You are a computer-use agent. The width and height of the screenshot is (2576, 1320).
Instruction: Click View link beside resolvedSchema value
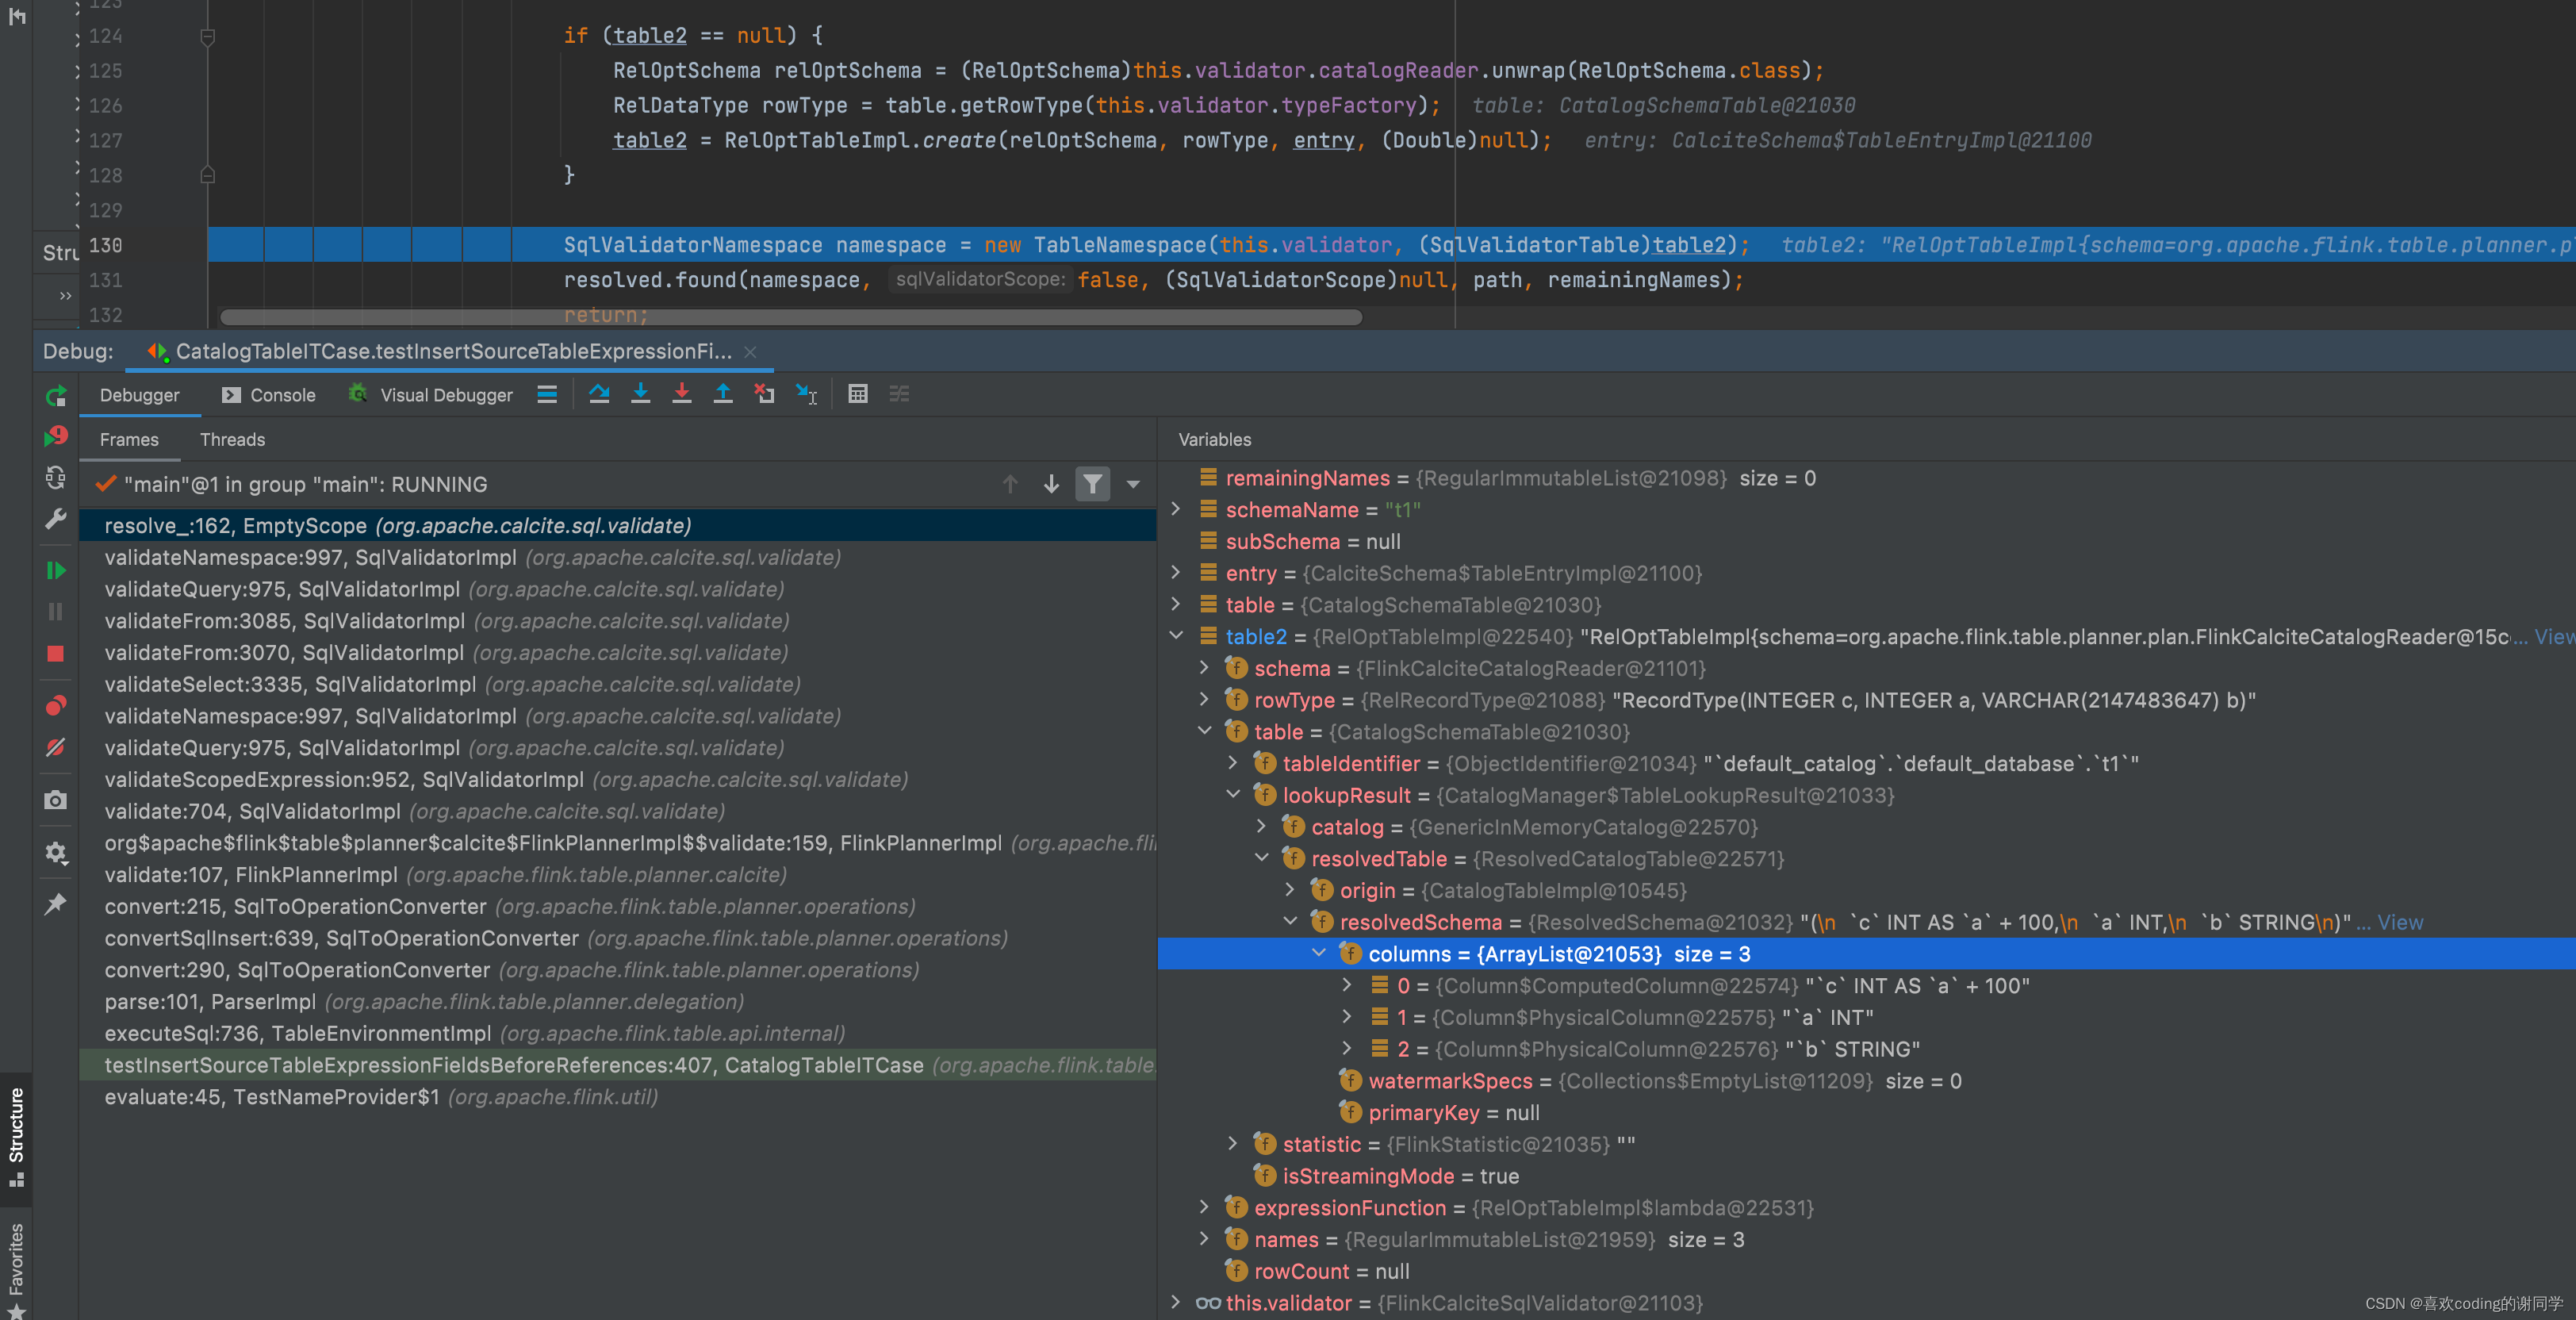tap(2399, 922)
